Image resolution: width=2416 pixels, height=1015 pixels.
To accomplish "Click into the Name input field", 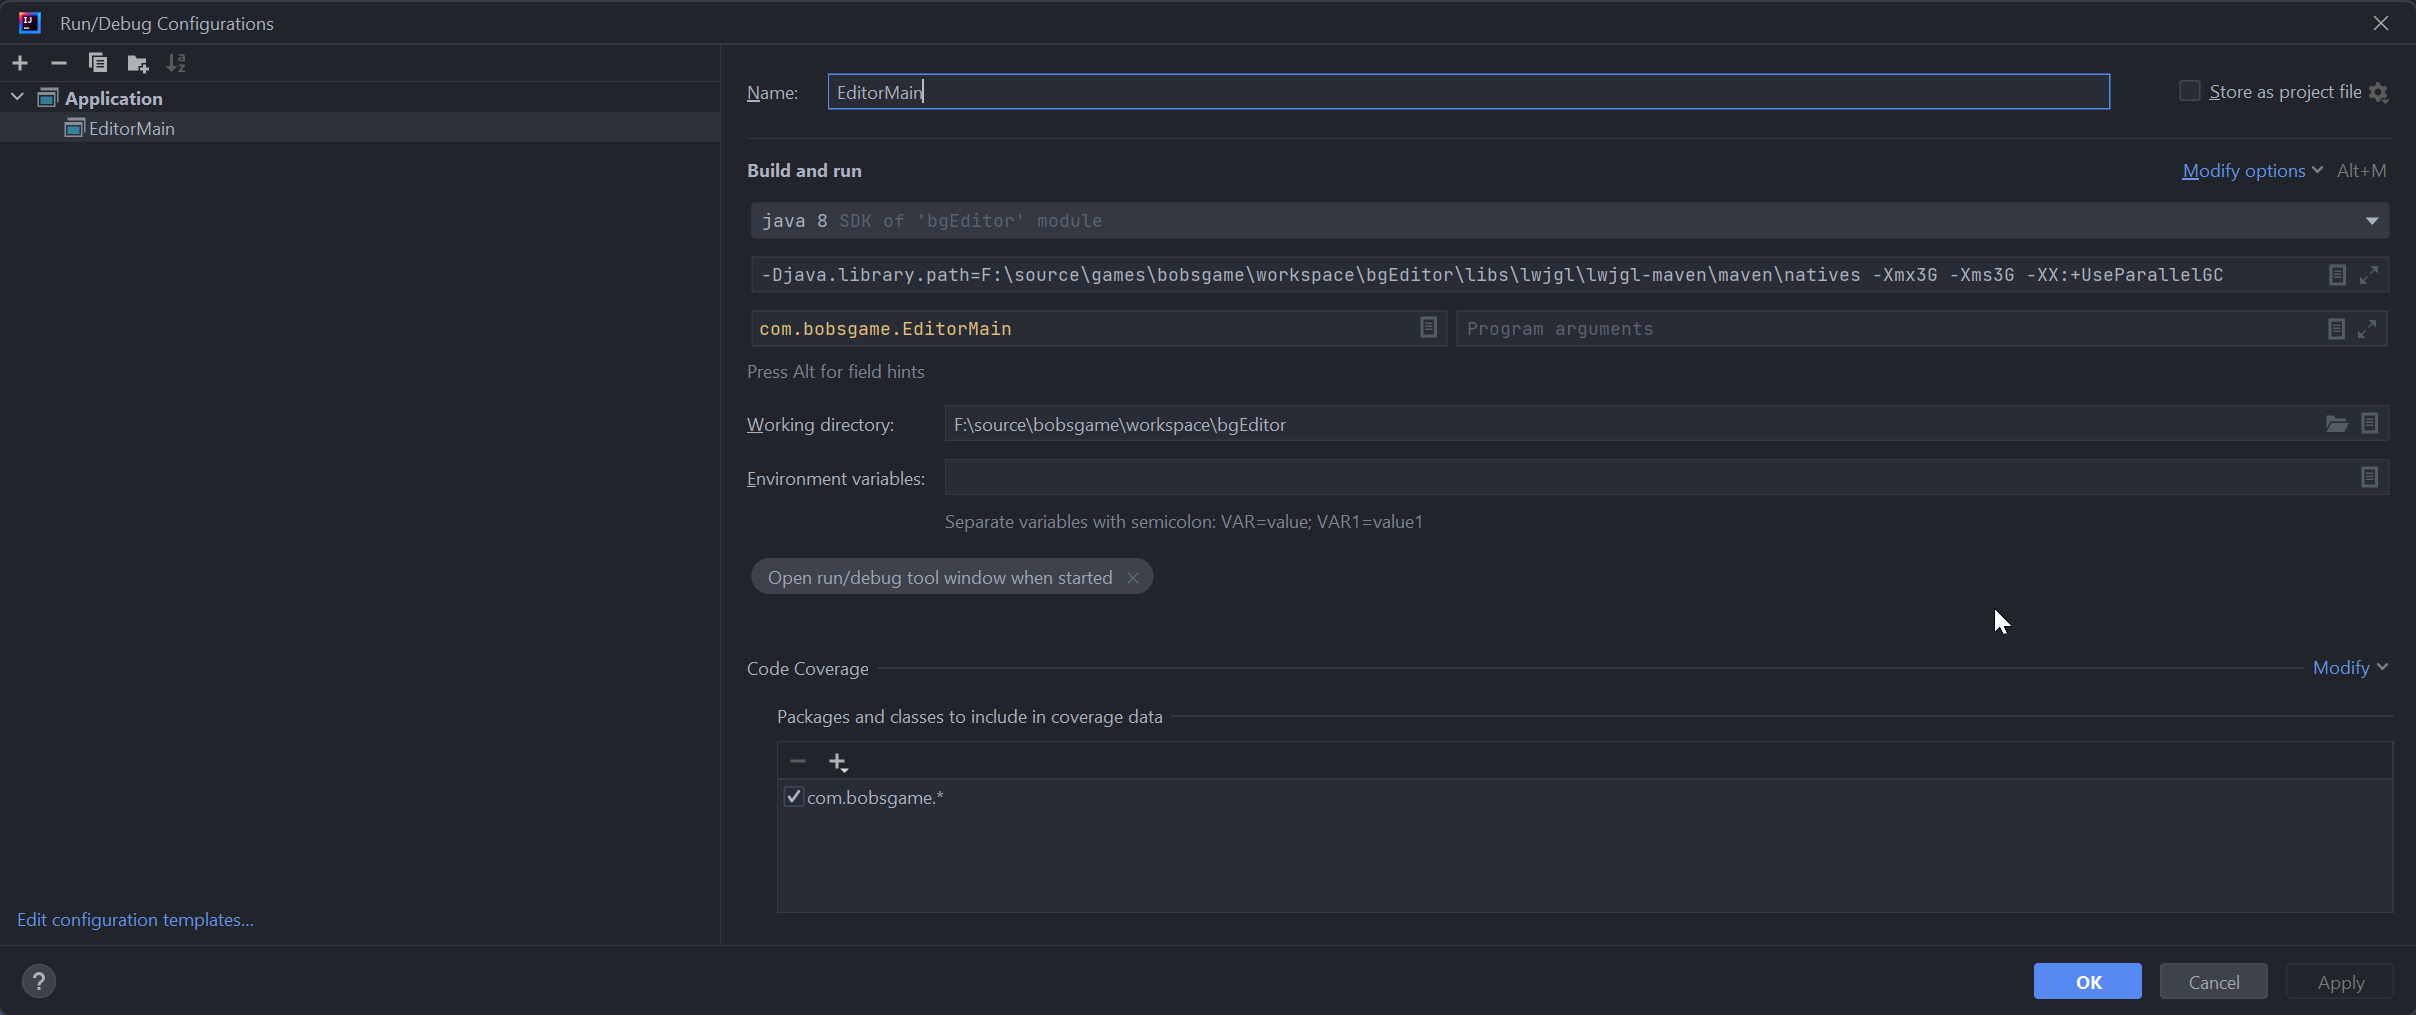I will tap(1468, 92).
